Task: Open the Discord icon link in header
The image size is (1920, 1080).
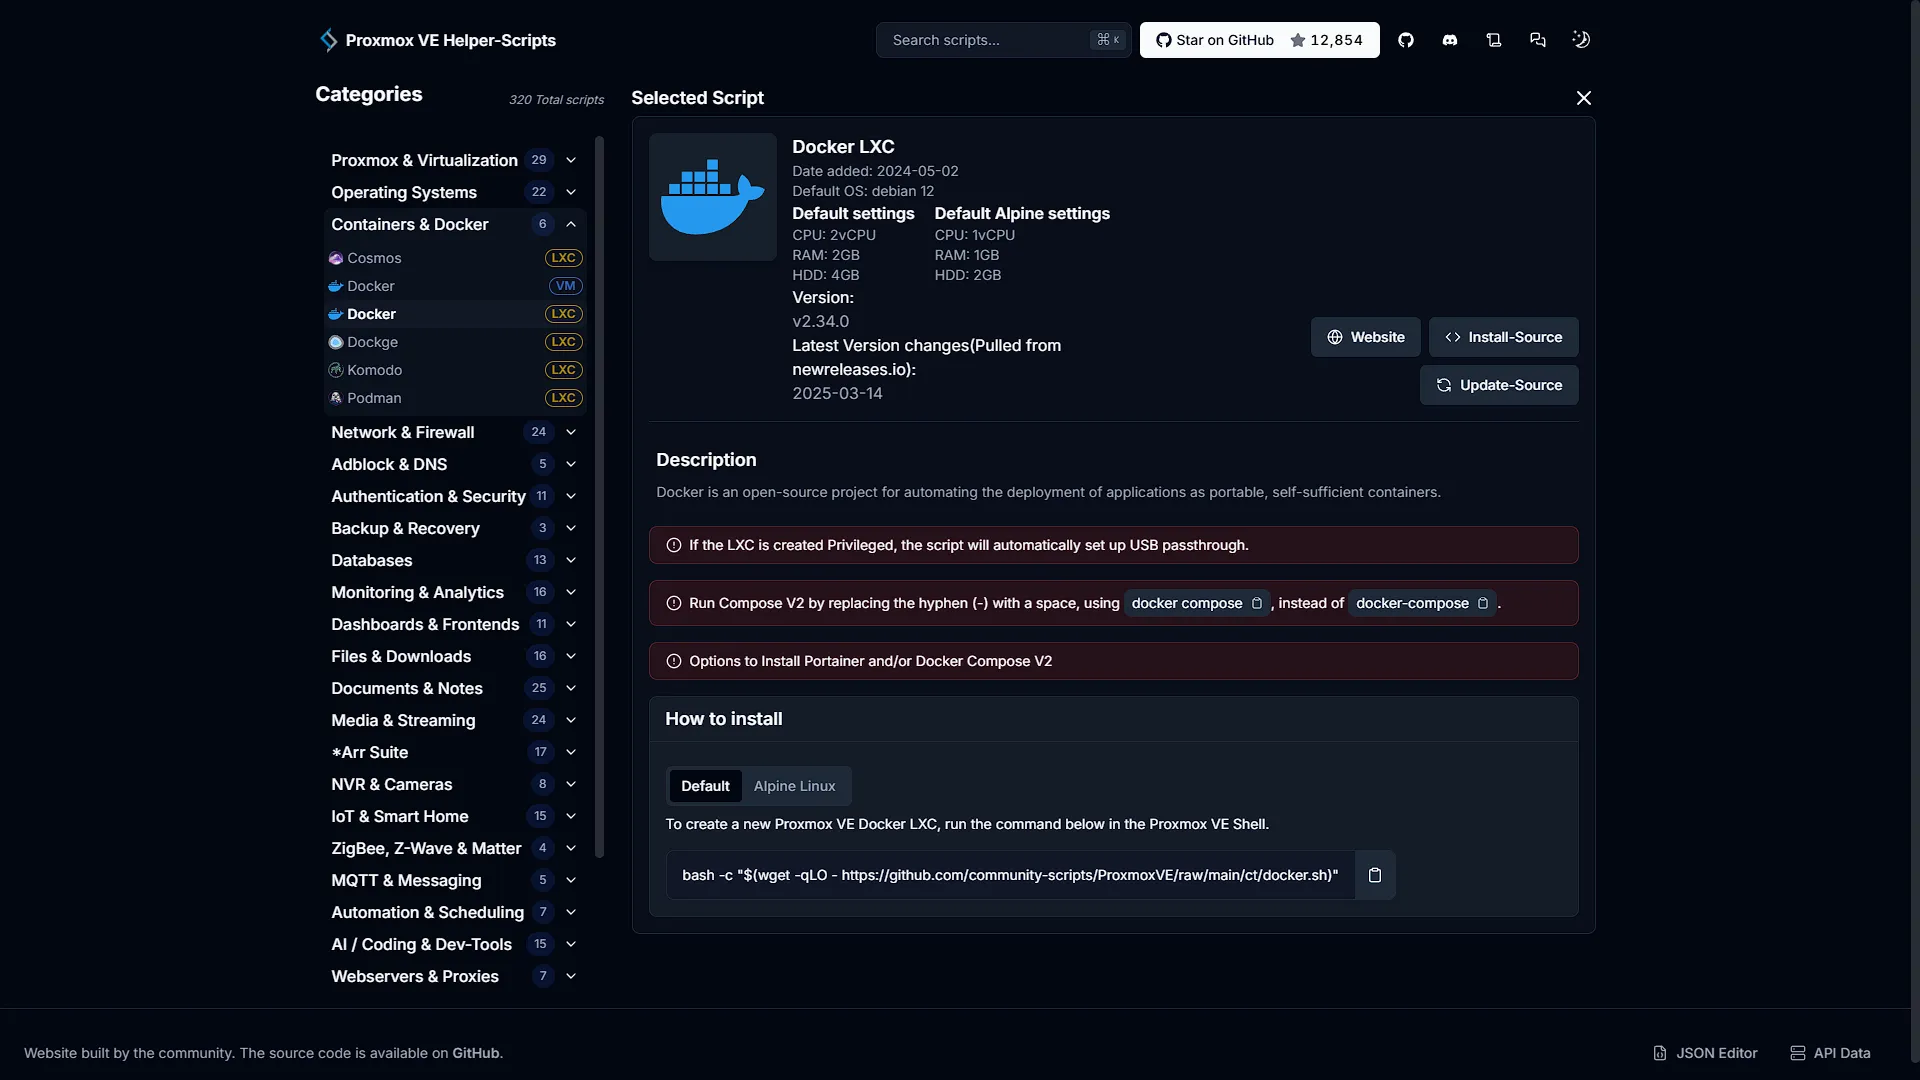Action: coord(1450,40)
